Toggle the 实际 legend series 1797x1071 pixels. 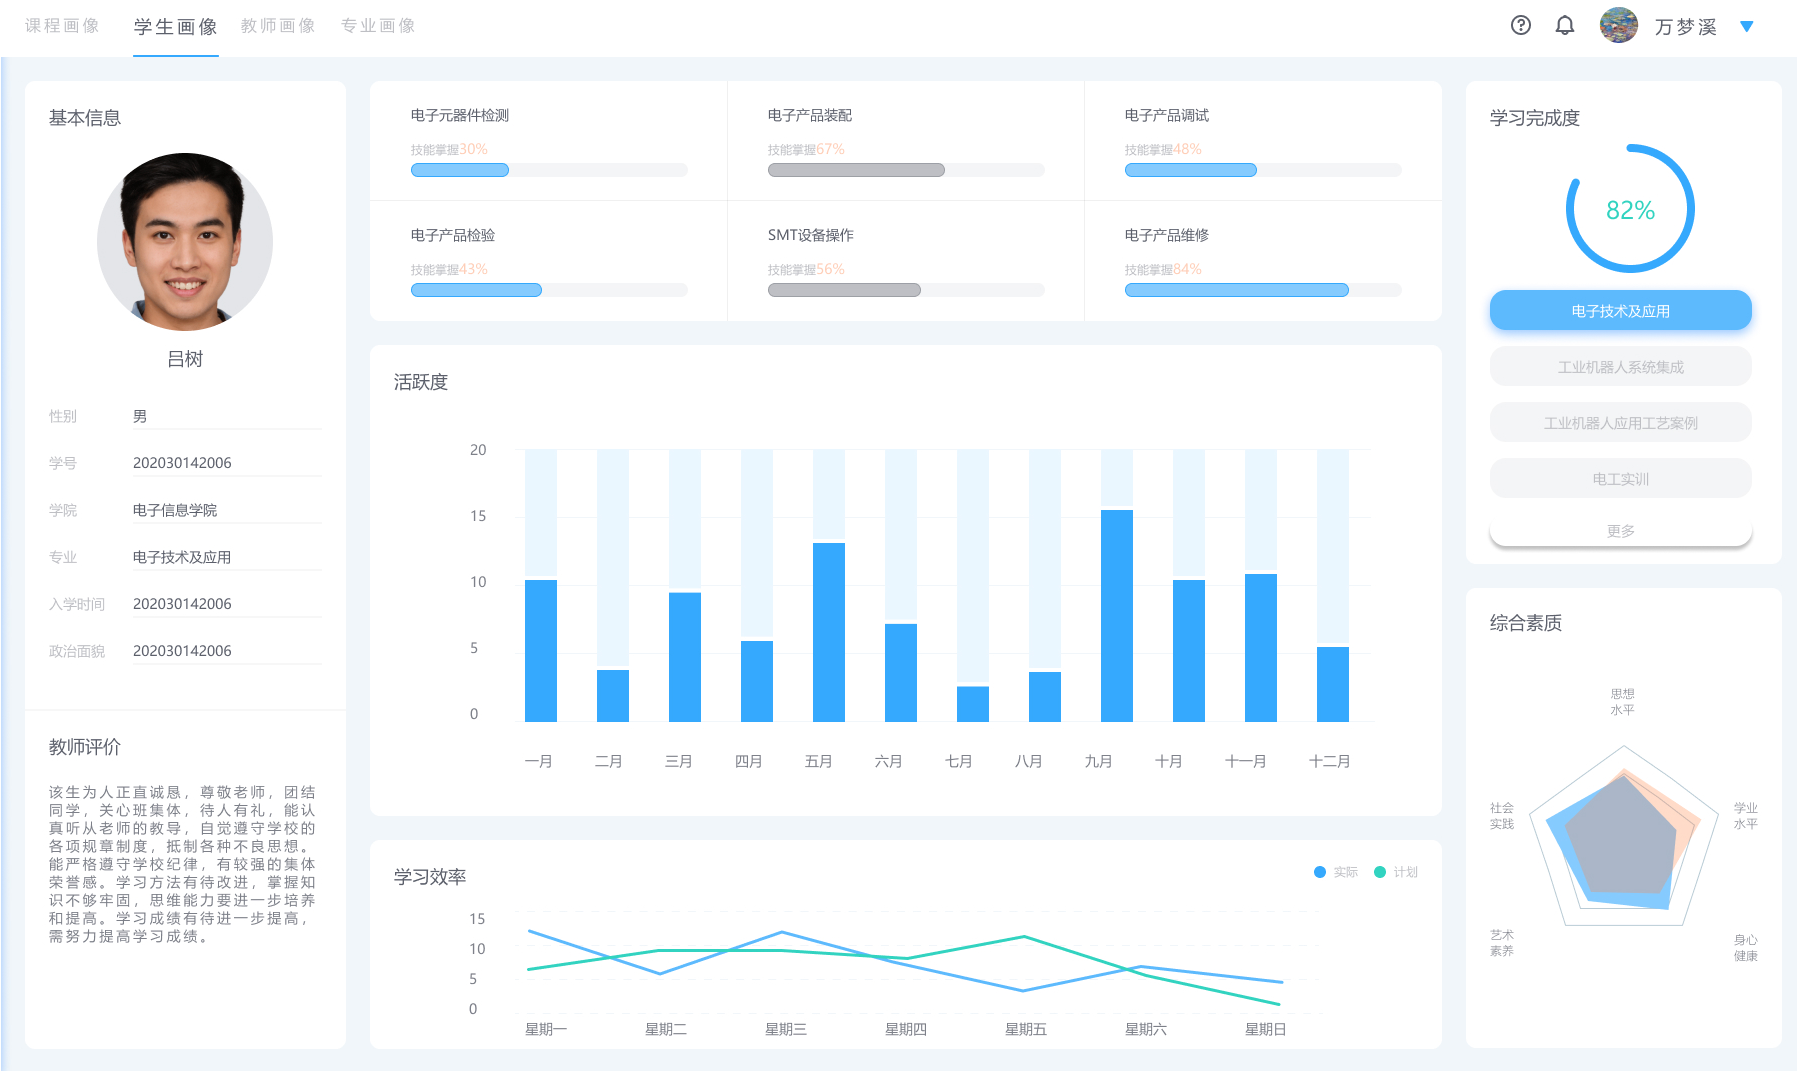coord(1336,872)
